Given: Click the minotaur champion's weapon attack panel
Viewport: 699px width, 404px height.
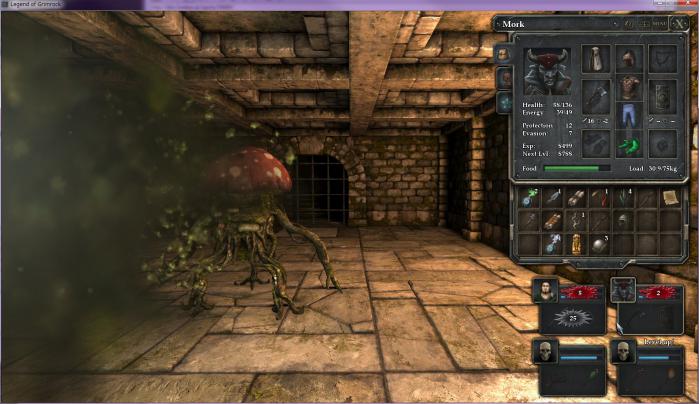Looking at the screenshot, I should [x=650, y=318].
